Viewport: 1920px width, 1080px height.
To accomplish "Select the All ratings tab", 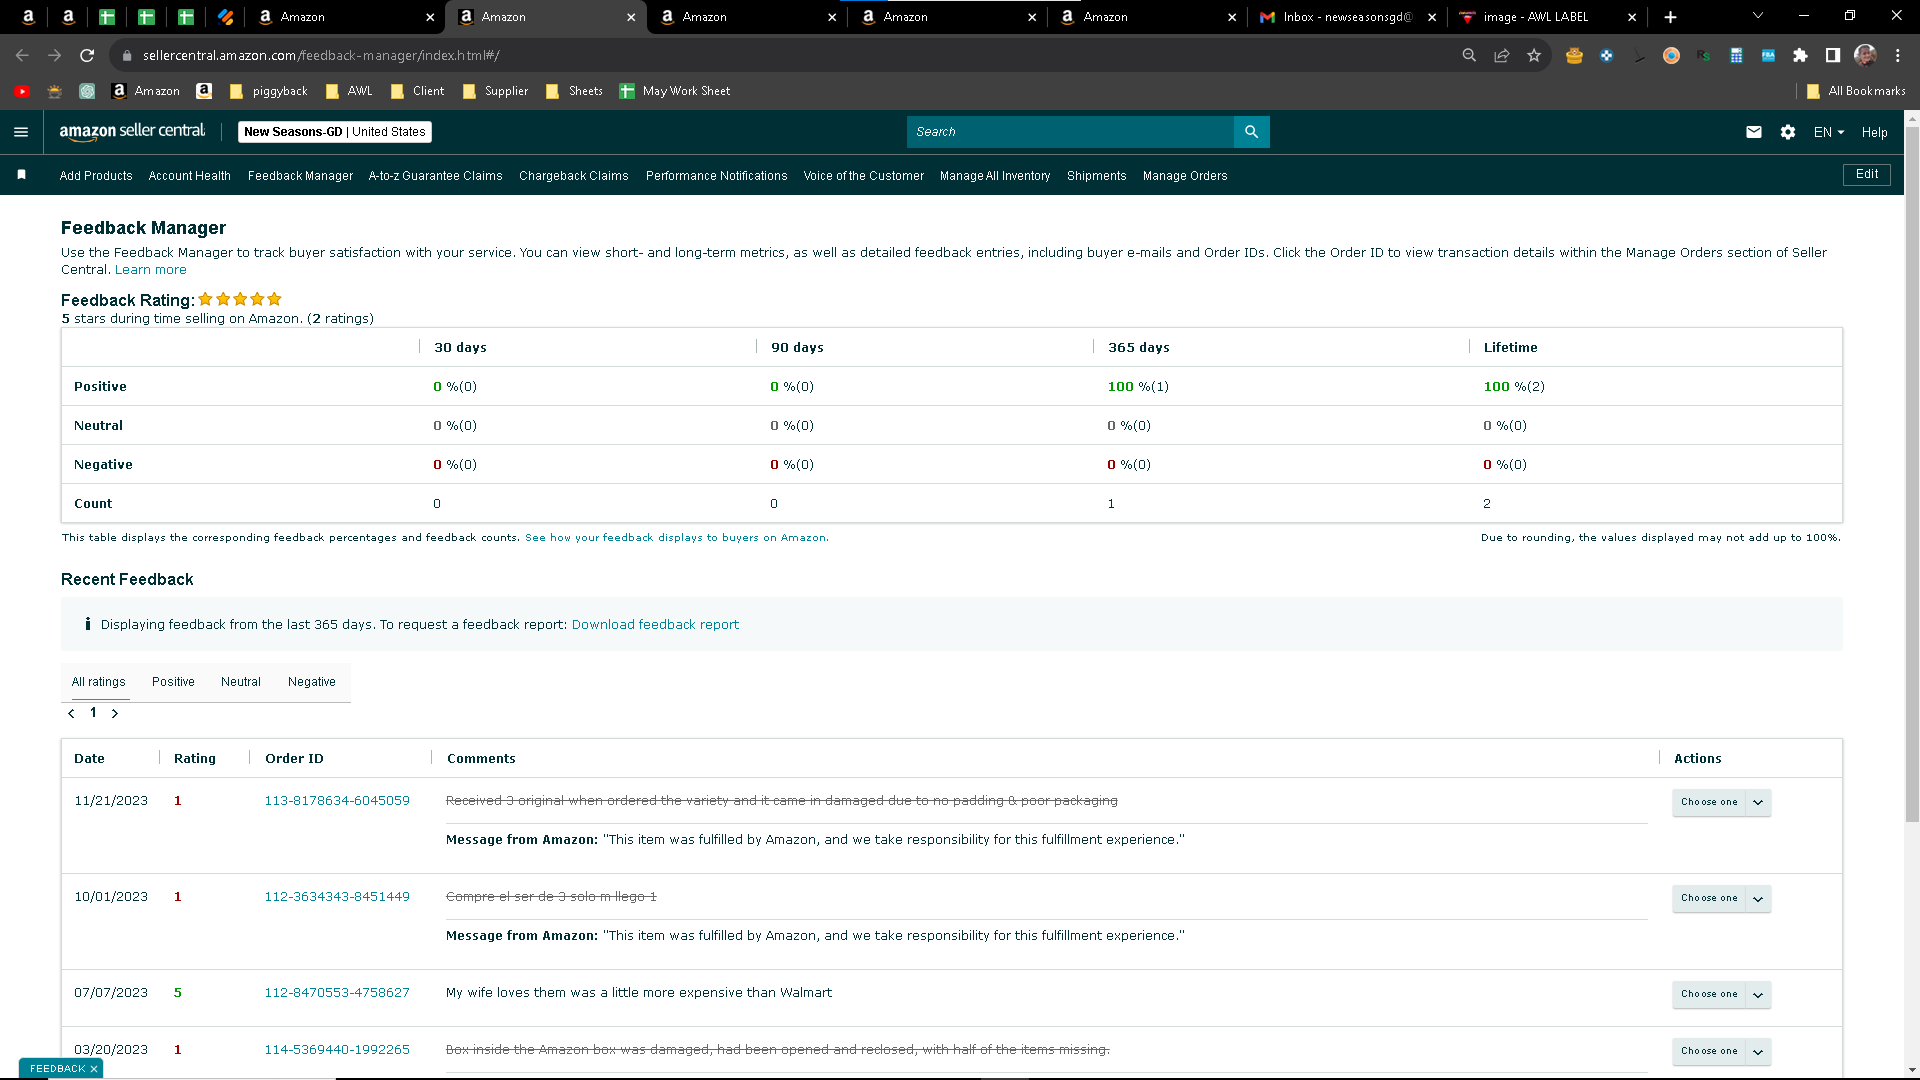I will 99,682.
